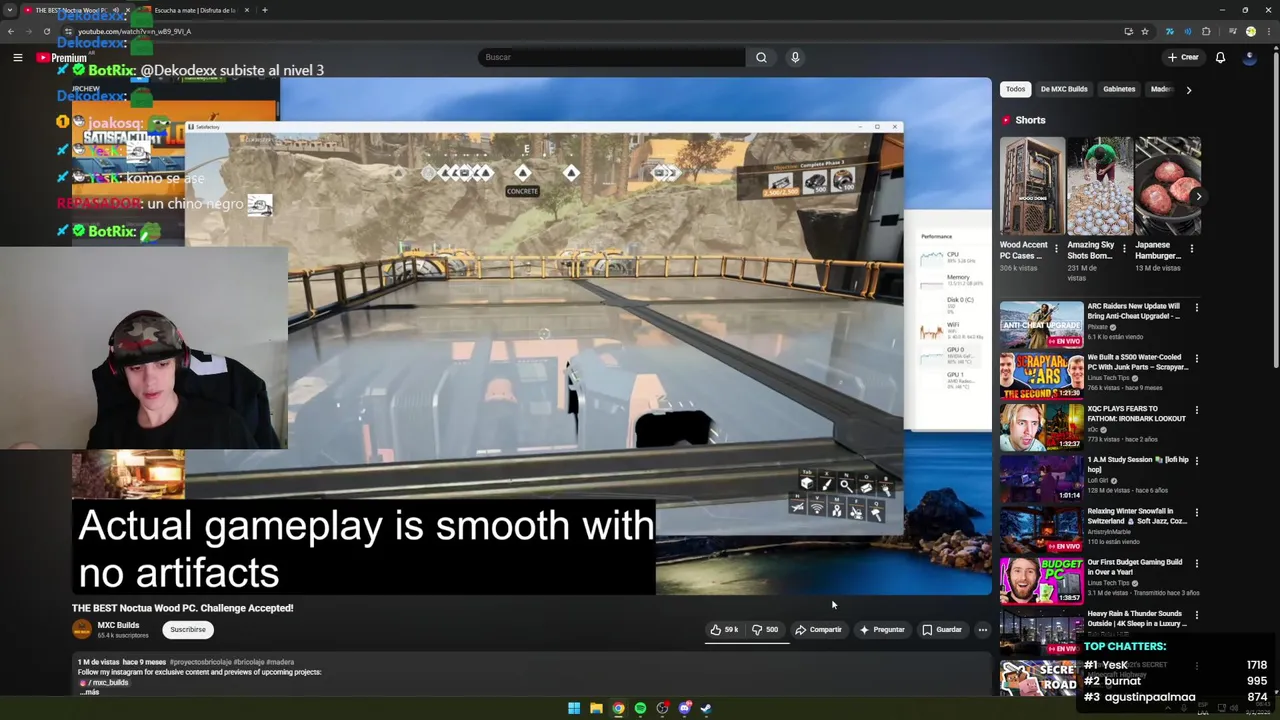The height and width of the screenshot is (720, 1280).
Task: Click the Guardar button
Action: pos(942,630)
